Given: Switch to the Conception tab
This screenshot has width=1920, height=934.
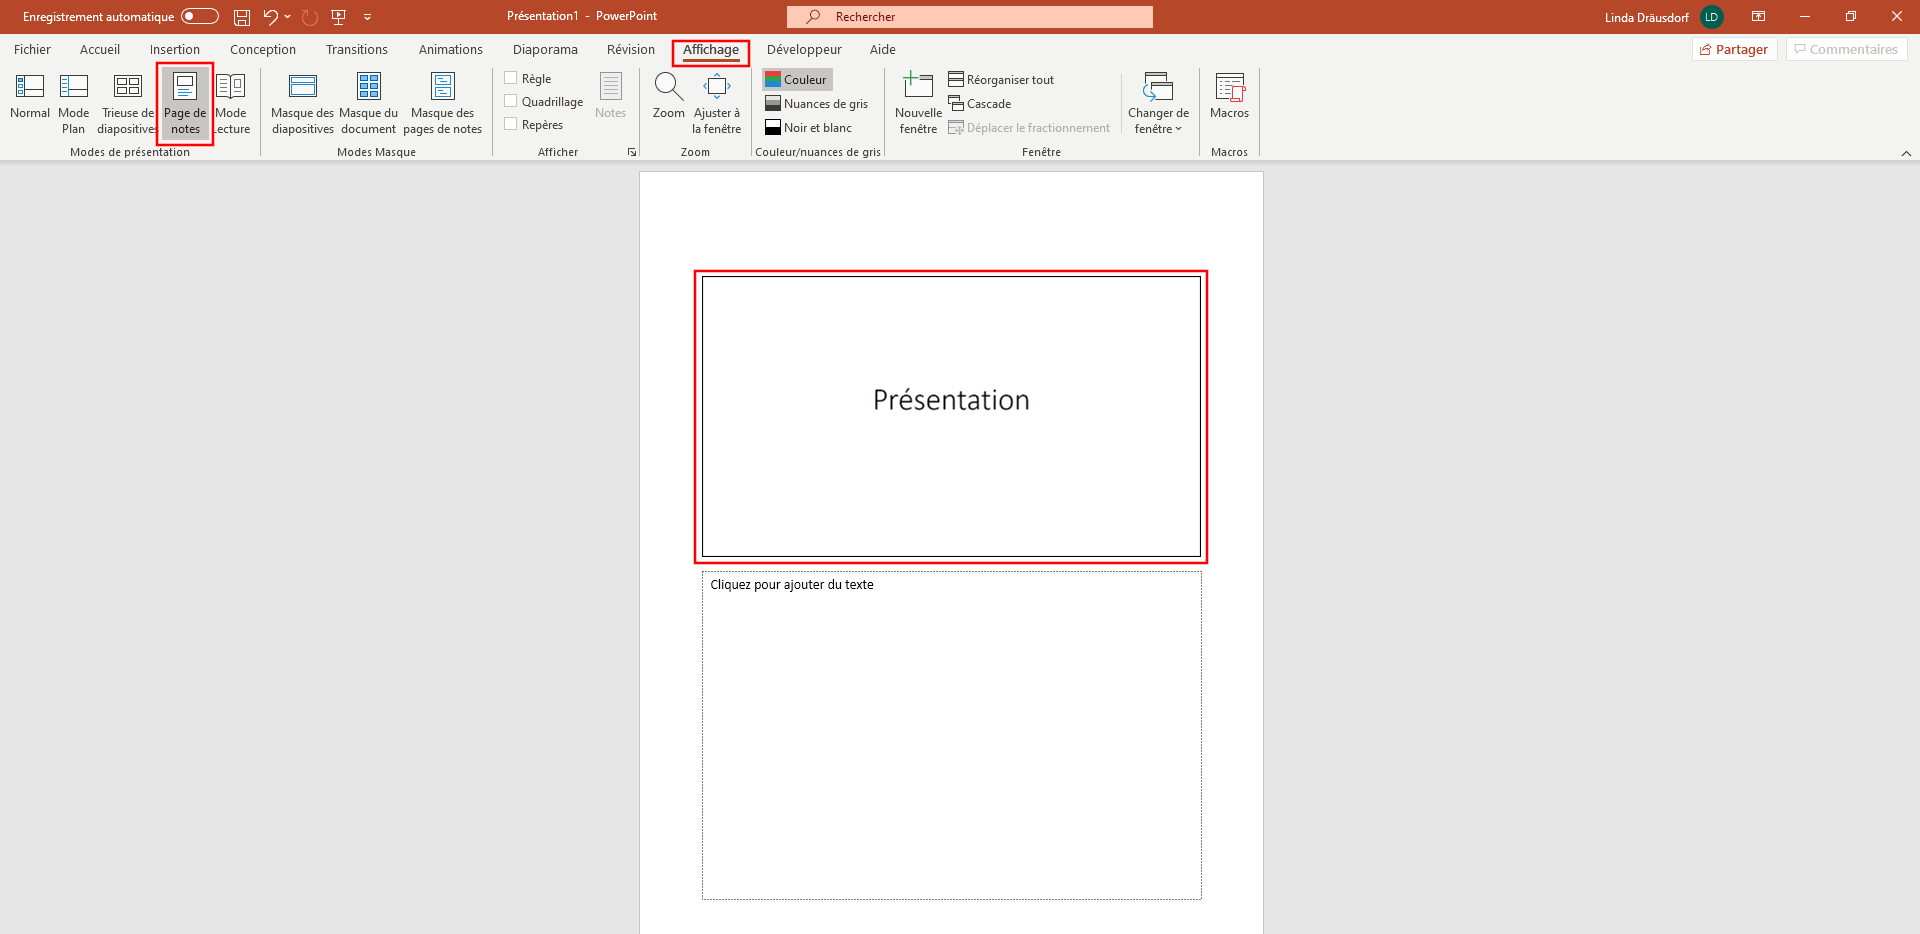Looking at the screenshot, I should [x=263, y=49].
